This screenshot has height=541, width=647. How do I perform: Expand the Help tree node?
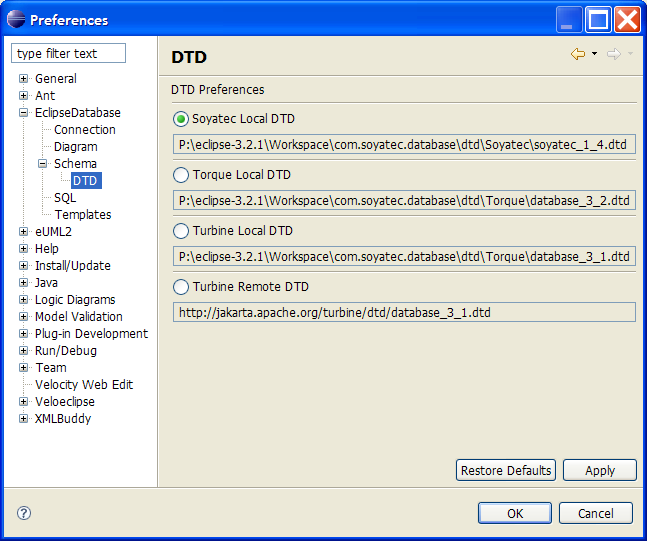[24, 248]
